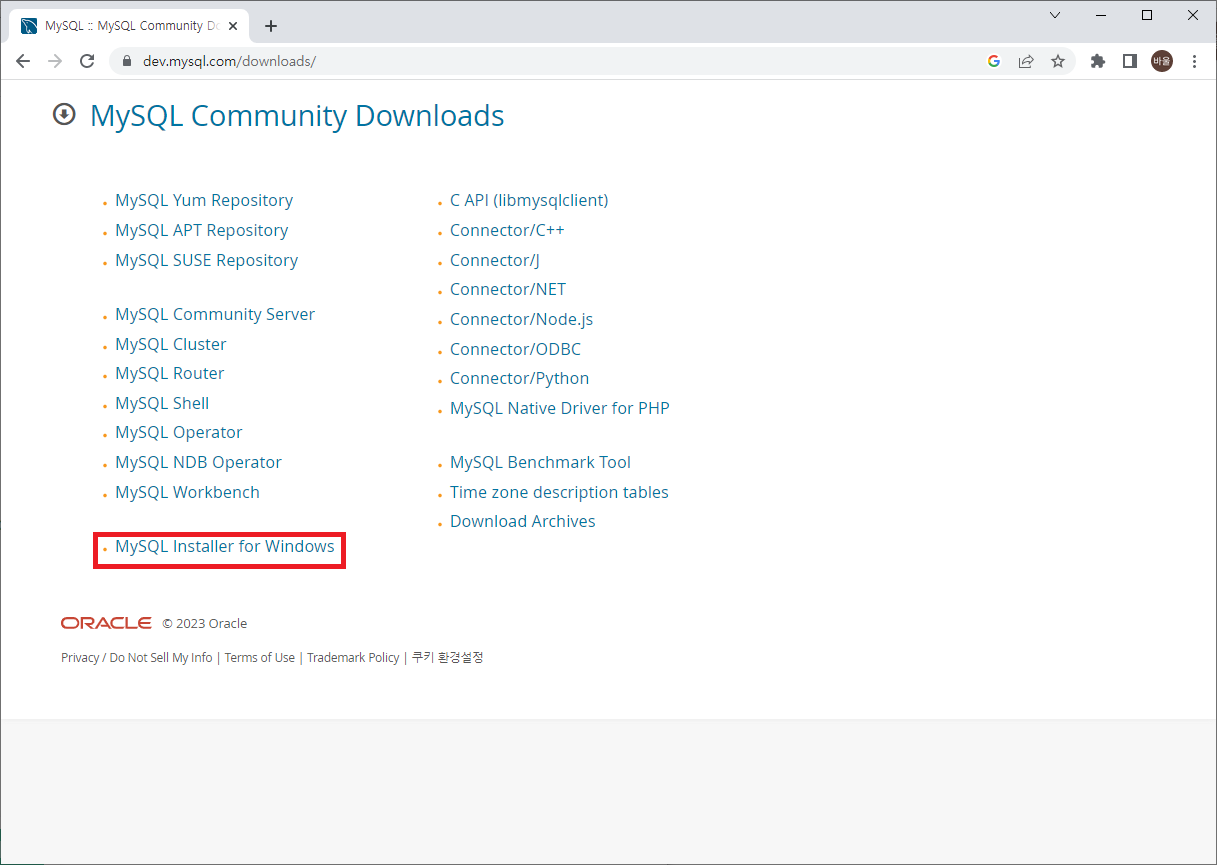Image resolution: width=1217 pixels, height=865 pixels.
Task: Open the 쿠키 환경설정 footer link
Action: click(x=448, y=657)
